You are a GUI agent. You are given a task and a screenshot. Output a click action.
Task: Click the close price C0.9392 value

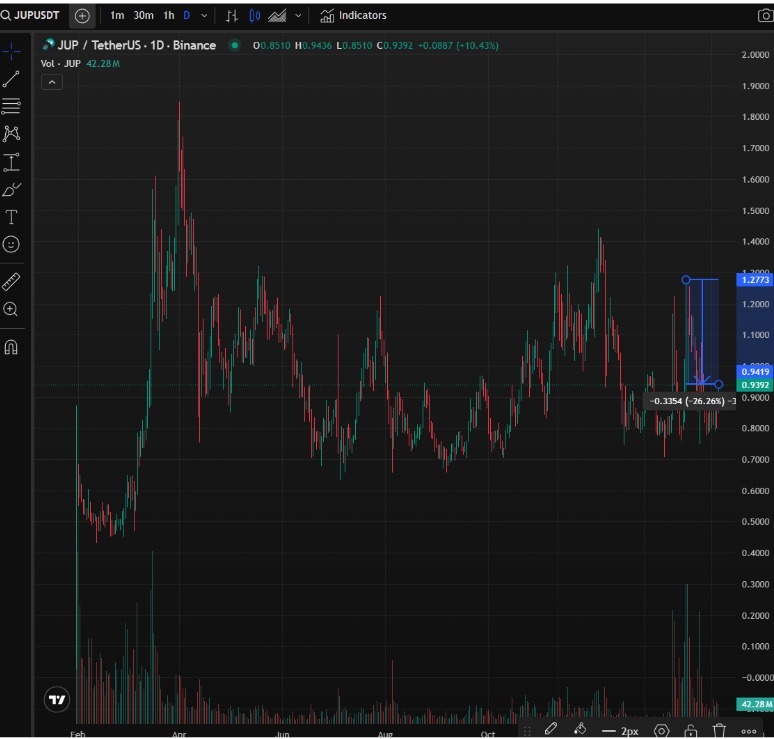(395, 45)
